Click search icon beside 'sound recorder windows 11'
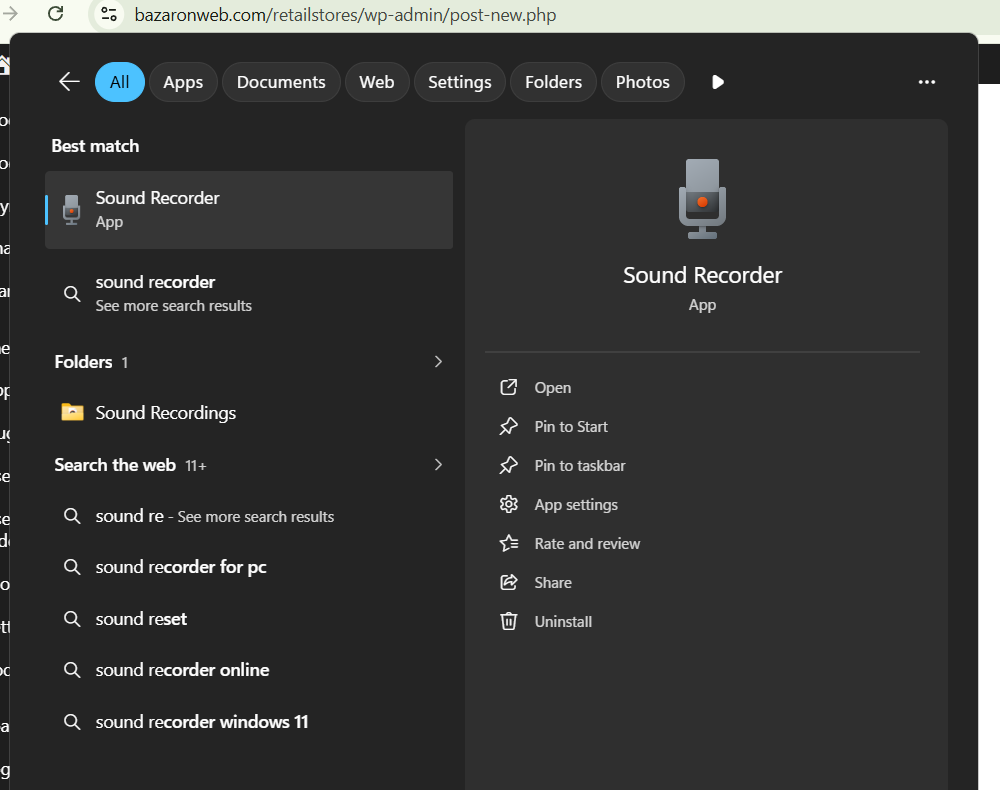 (x=72, y=721)
